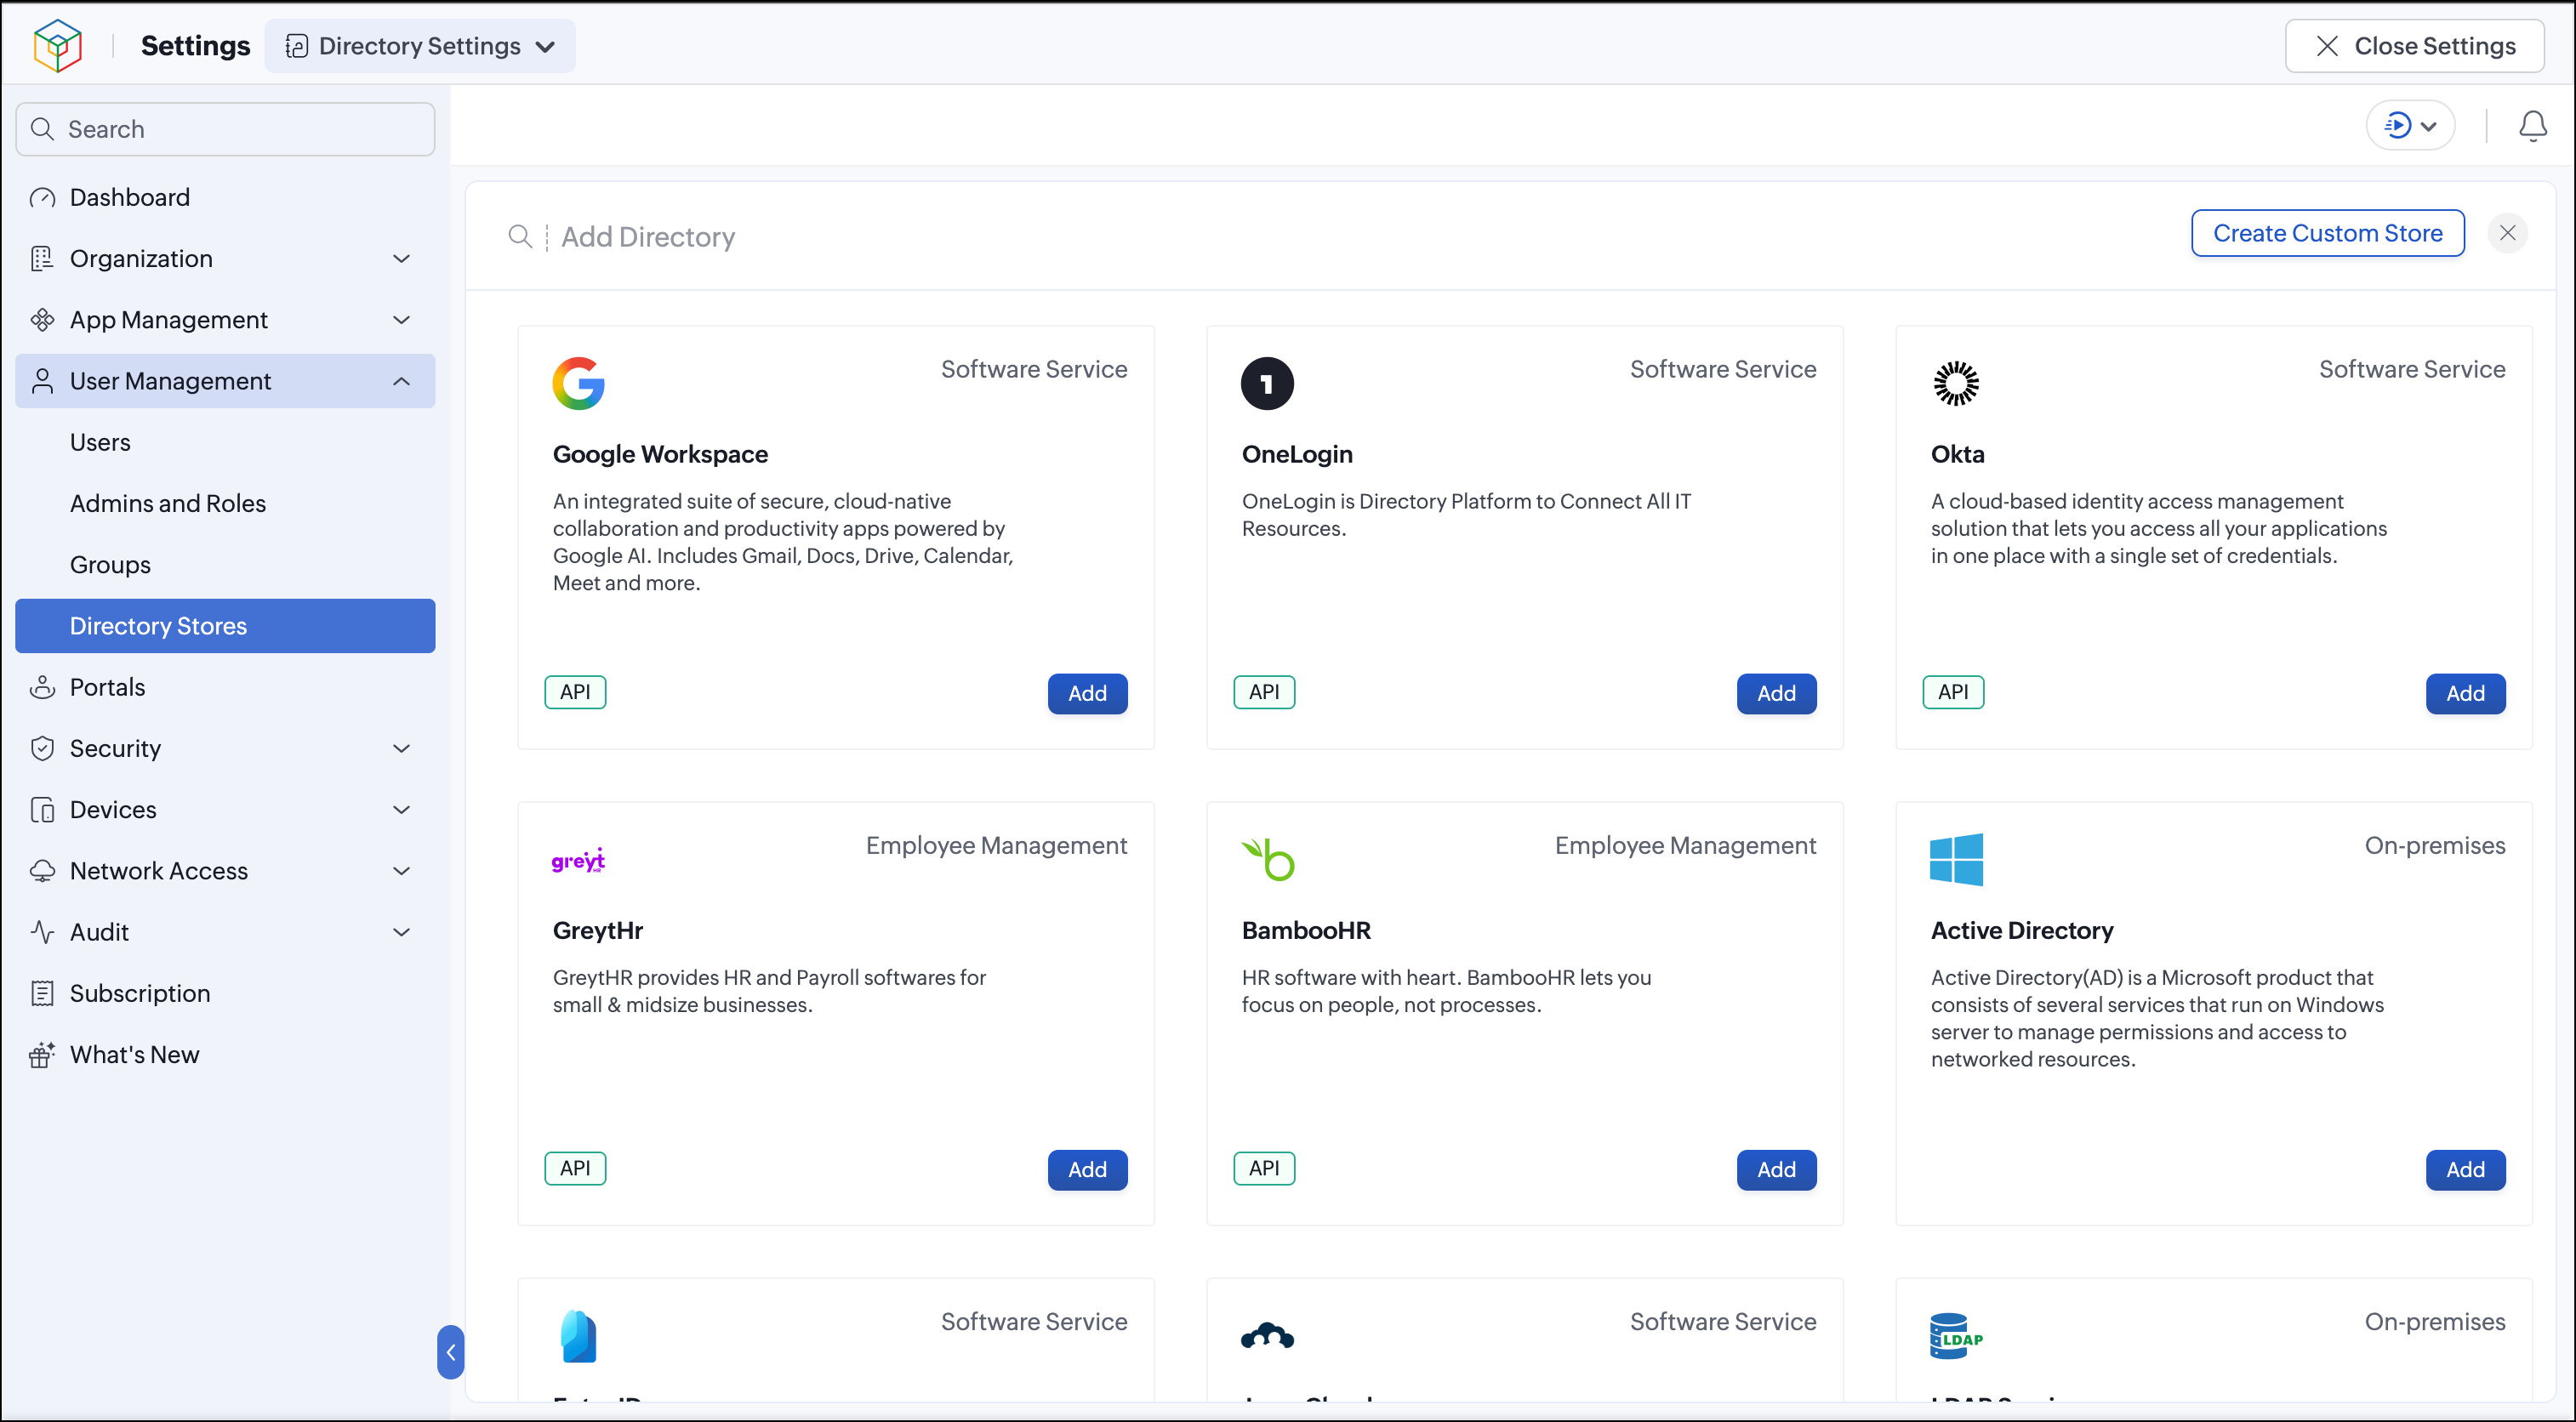Add the OneLogin directory

coord(1776,693)
